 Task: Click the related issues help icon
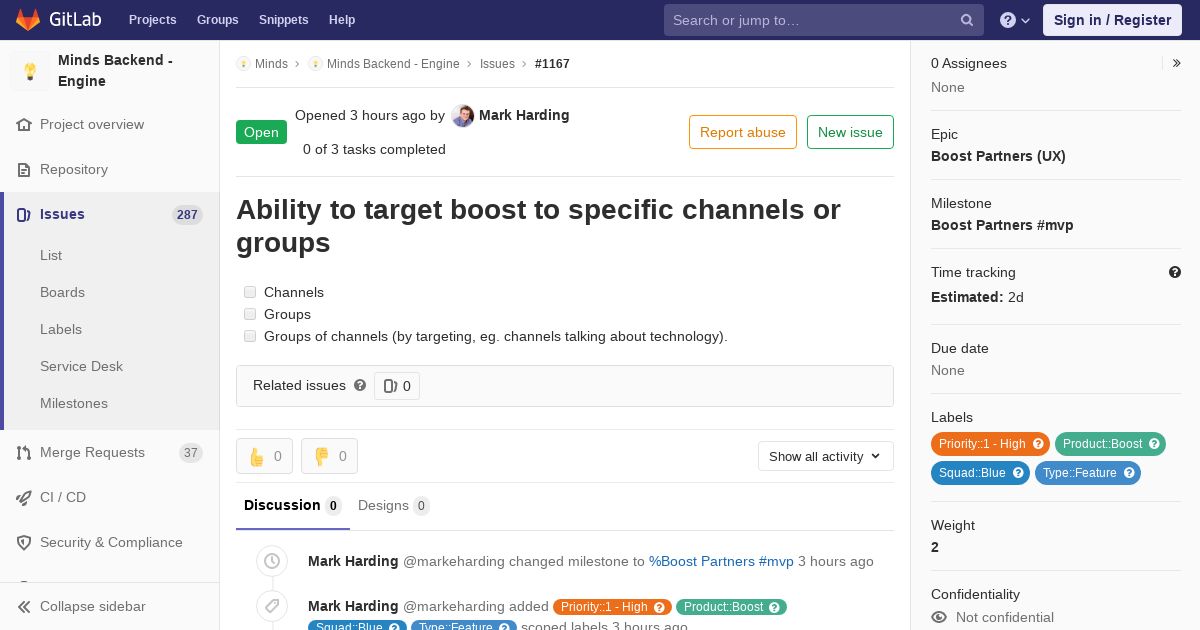pyautogui.click(x=360, y=385)
